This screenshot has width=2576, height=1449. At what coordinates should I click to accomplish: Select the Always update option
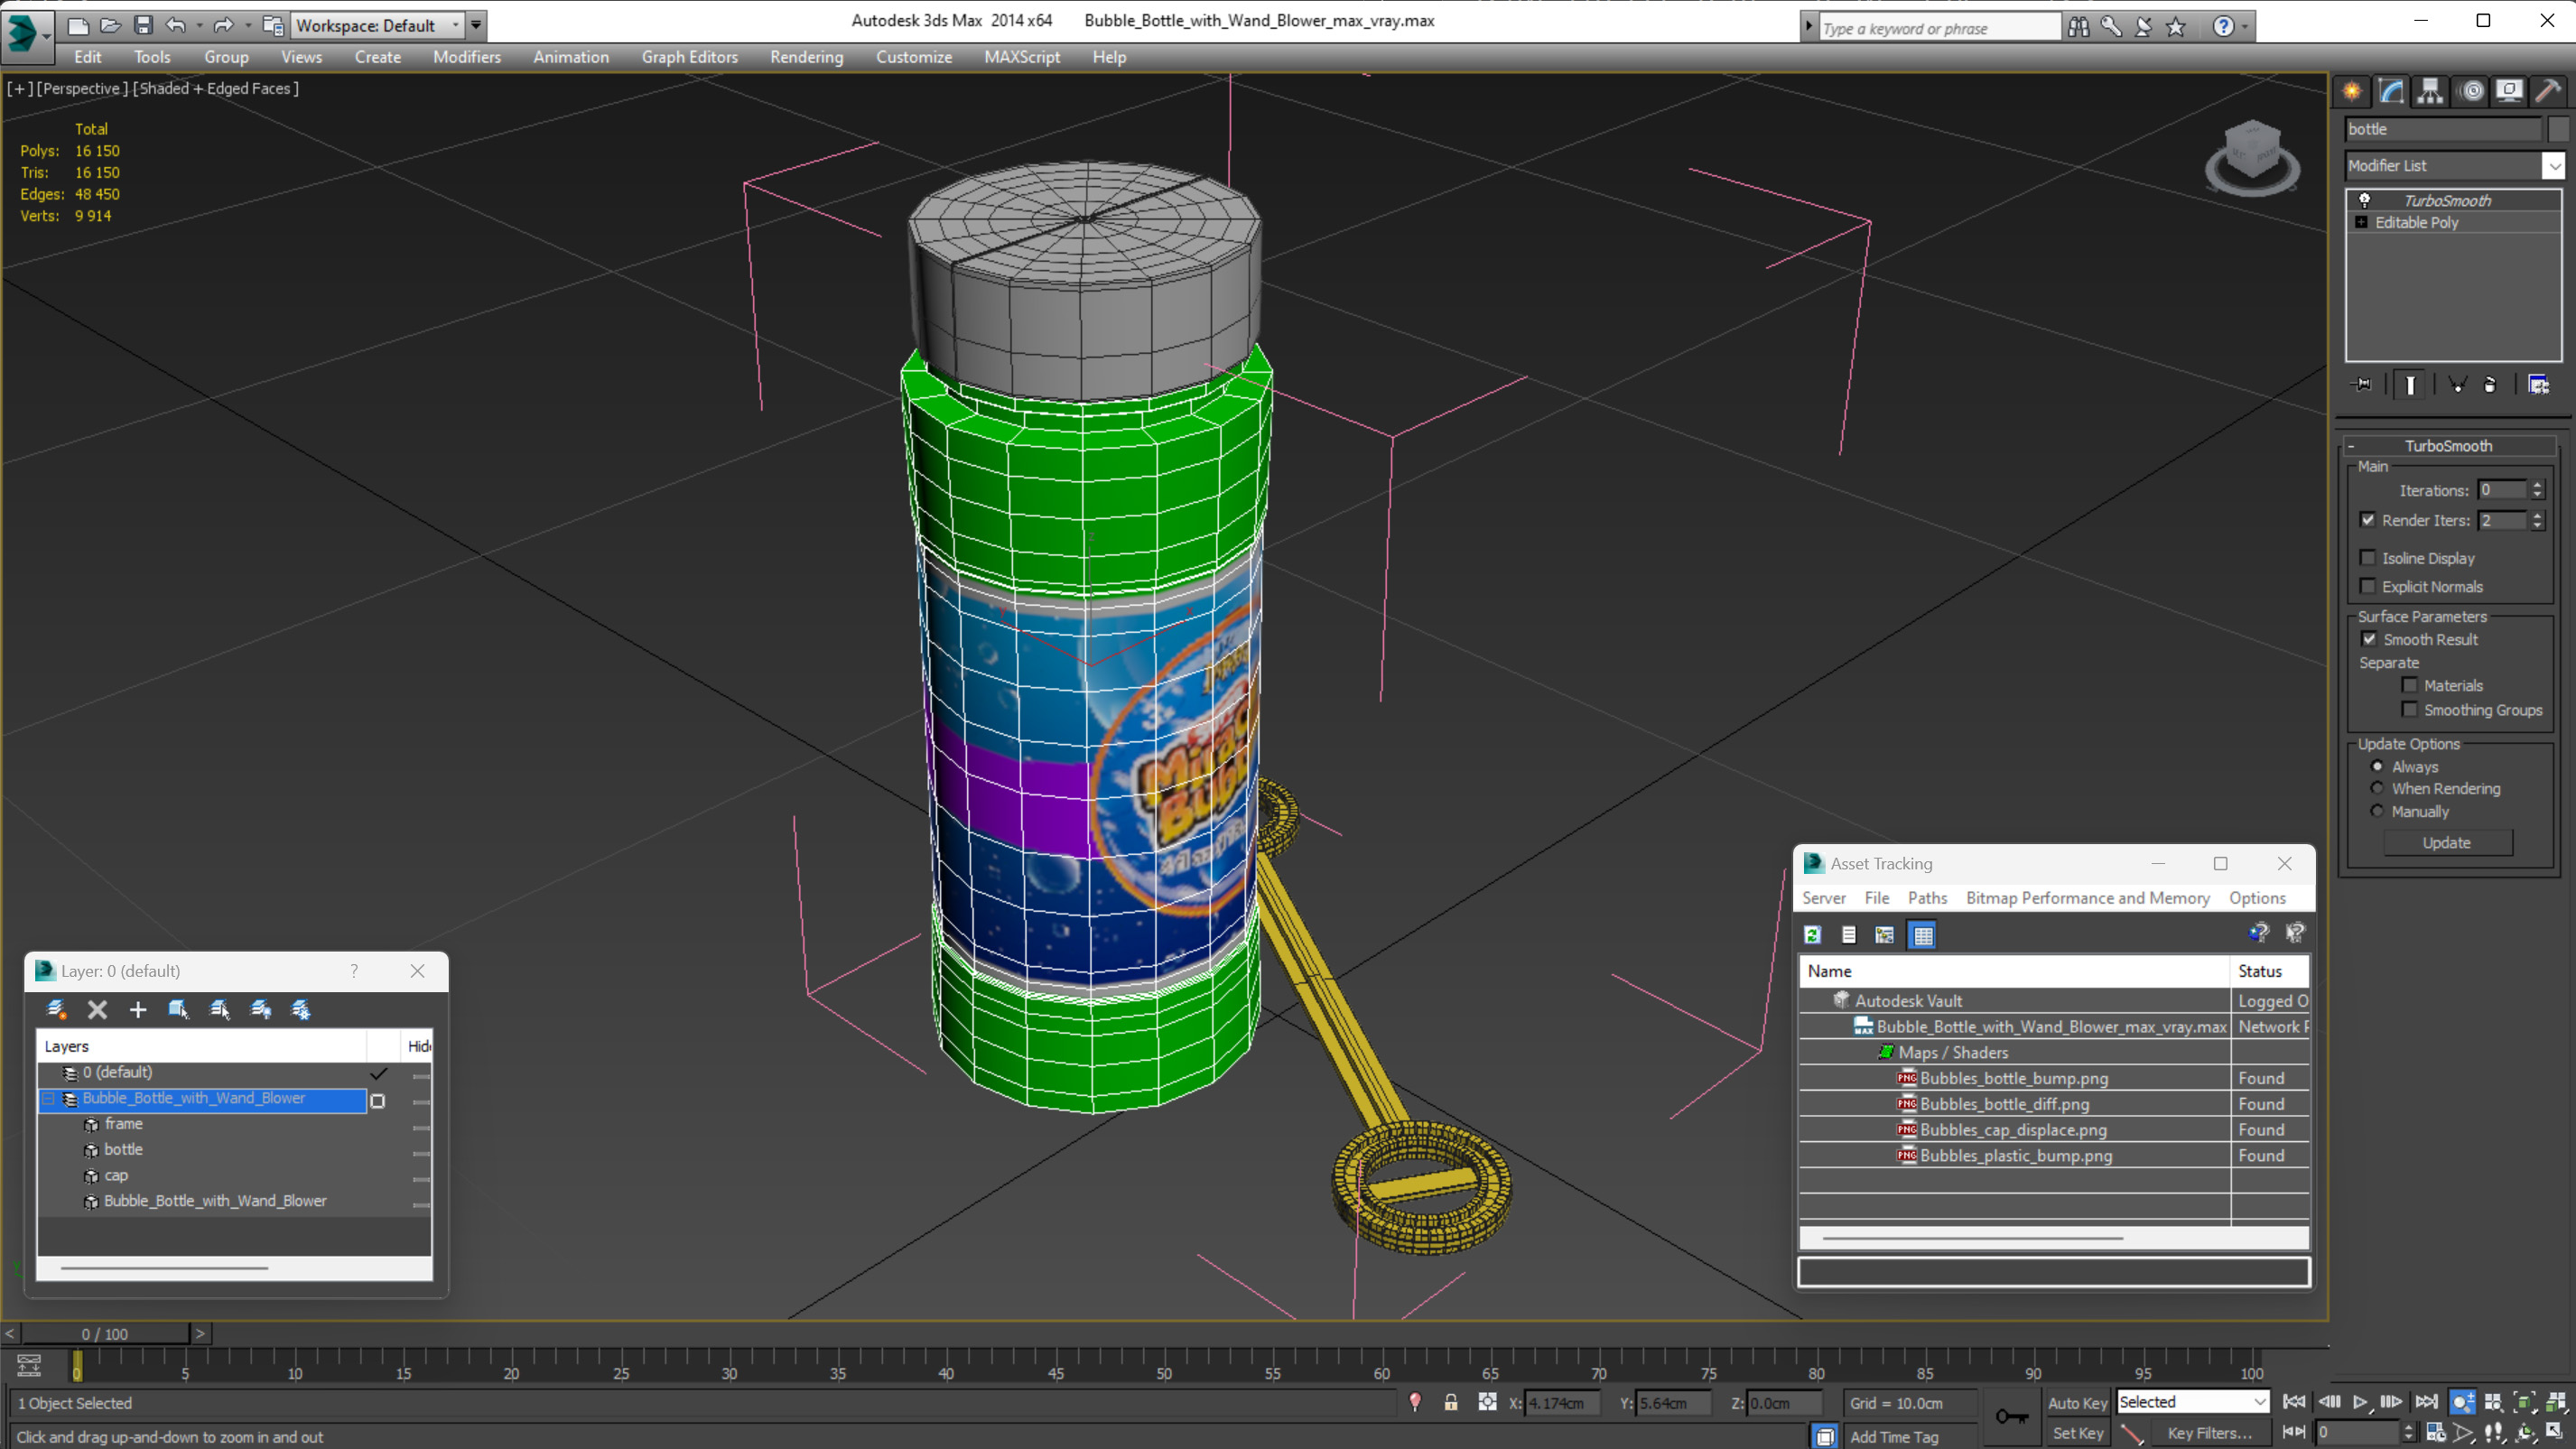(2378, 767)
